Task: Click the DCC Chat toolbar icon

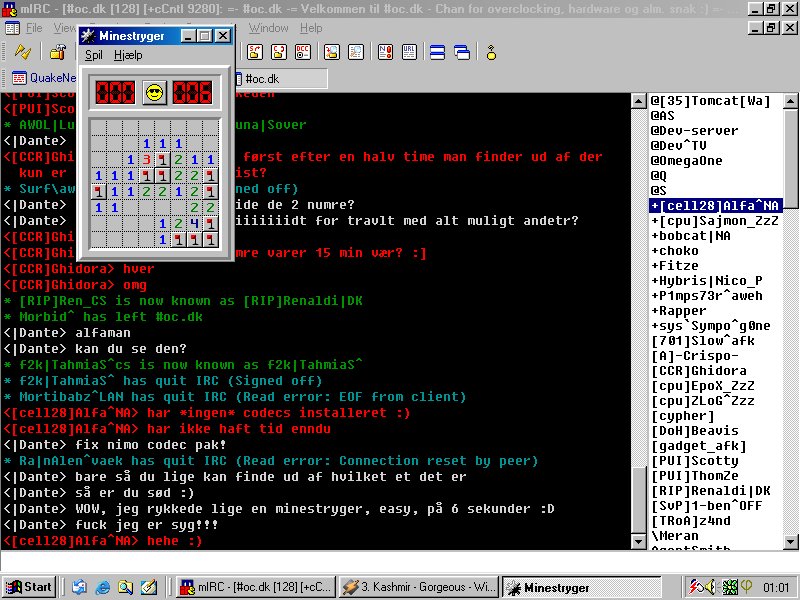Action: point(279,52)
